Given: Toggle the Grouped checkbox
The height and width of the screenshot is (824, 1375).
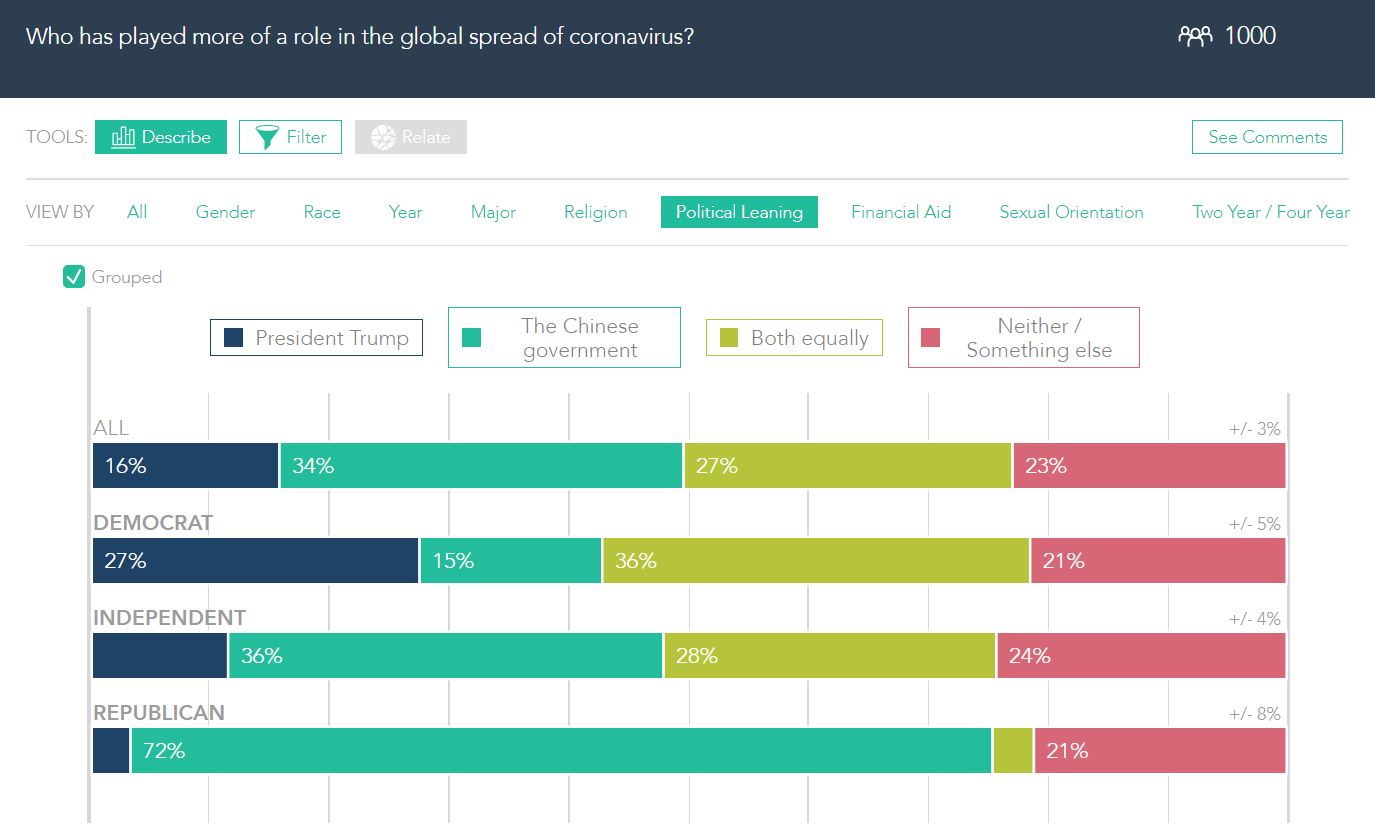Looking at the screenshot, I should coord(74,277).
